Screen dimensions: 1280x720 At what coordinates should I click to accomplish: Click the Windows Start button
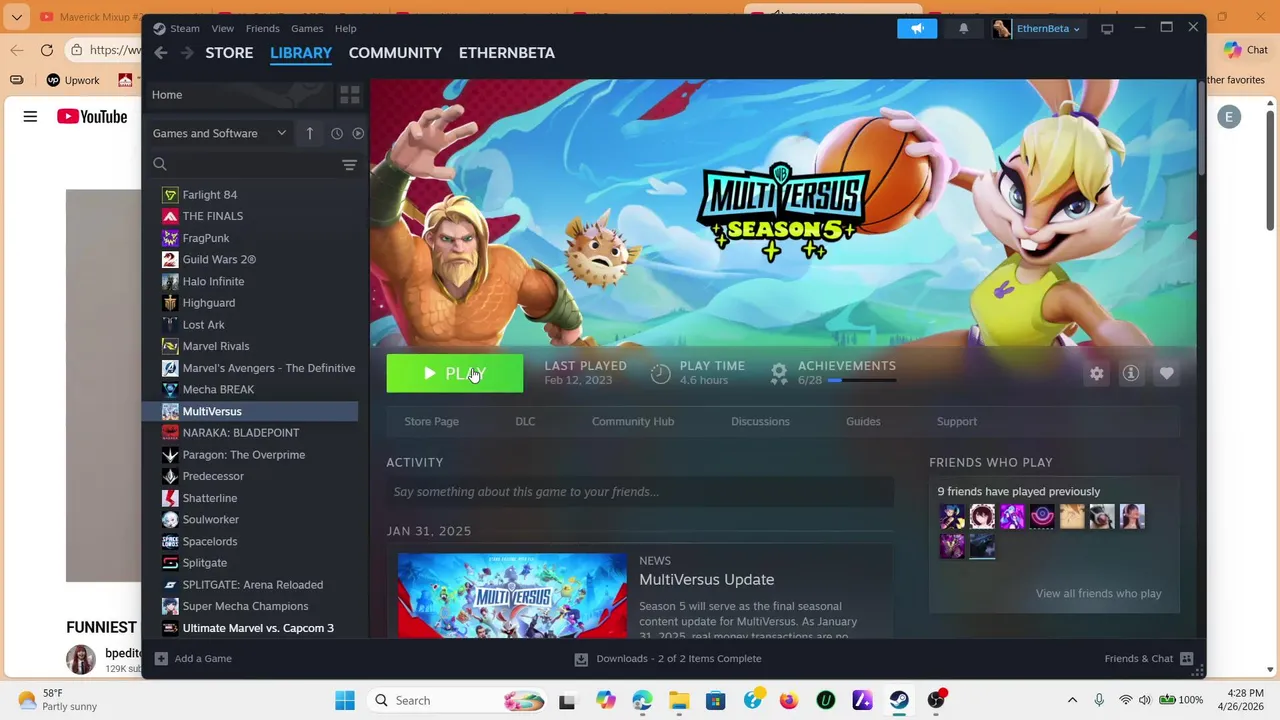(x=345, y=700)
